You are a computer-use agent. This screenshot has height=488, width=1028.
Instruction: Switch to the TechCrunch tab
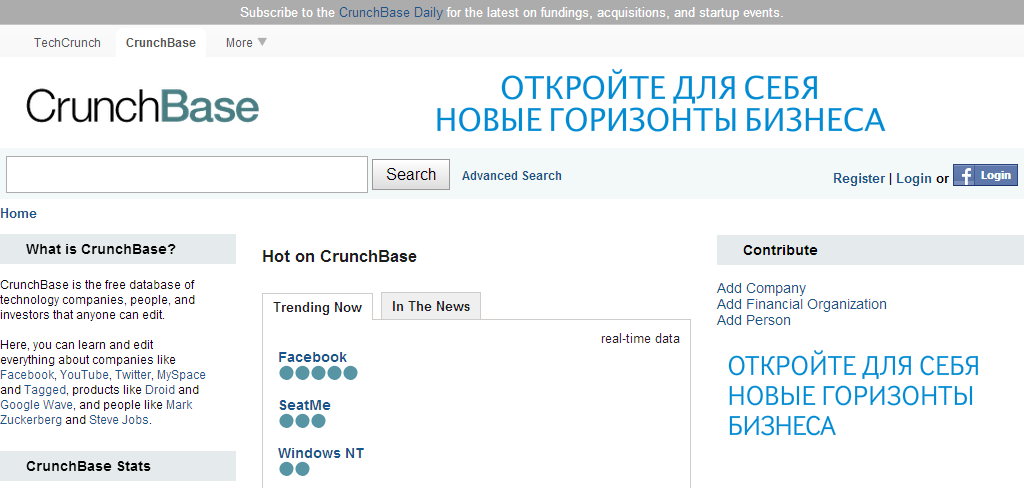[68, 43]
